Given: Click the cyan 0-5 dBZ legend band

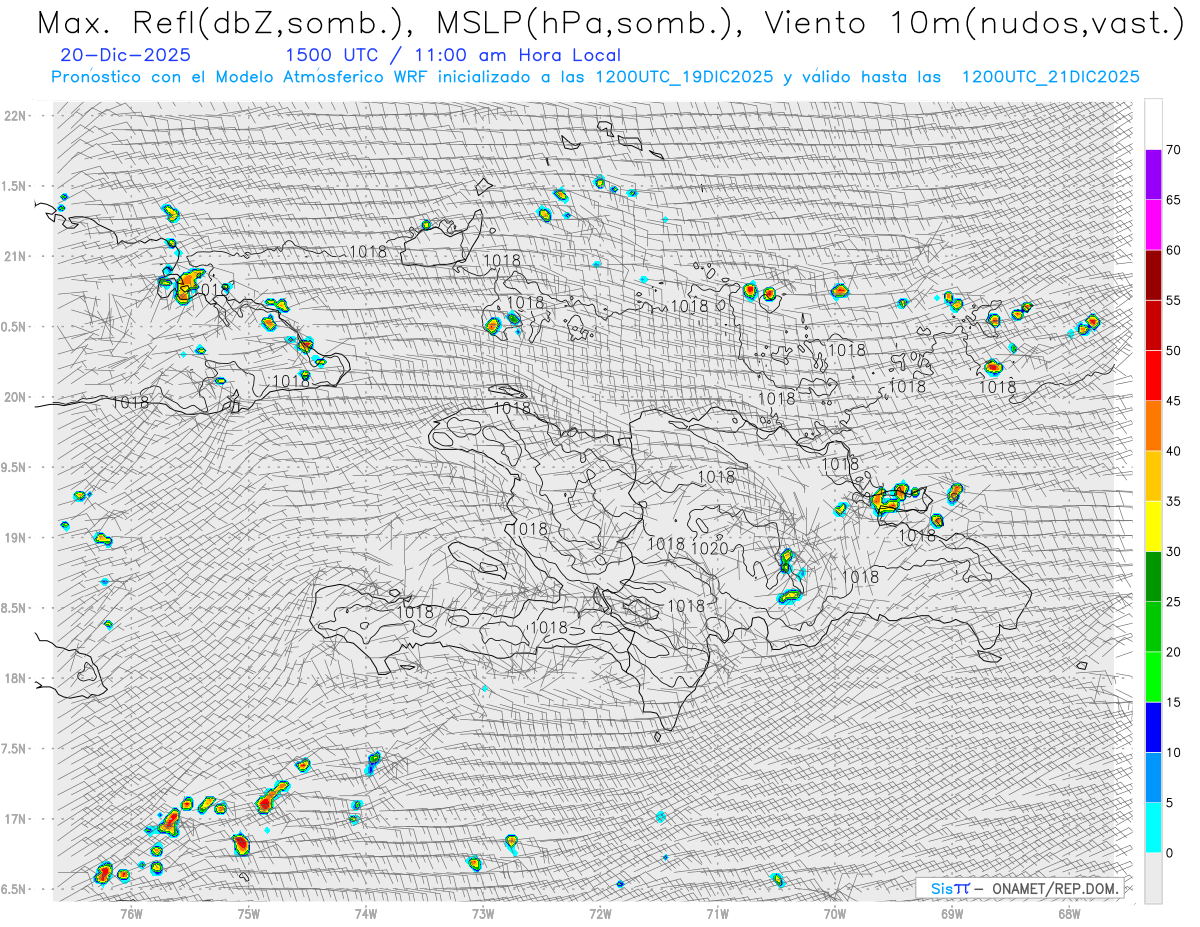Looking at the screenshot, I should coord(1153,827).
